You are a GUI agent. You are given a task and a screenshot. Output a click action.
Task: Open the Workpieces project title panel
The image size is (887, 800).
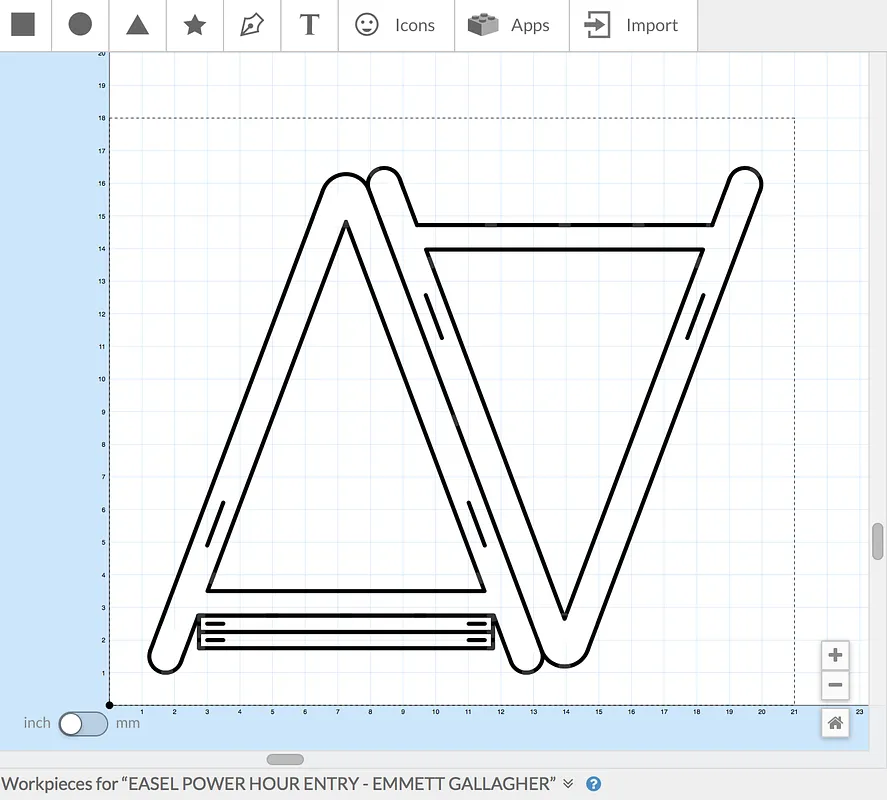[x=278, y=784]
